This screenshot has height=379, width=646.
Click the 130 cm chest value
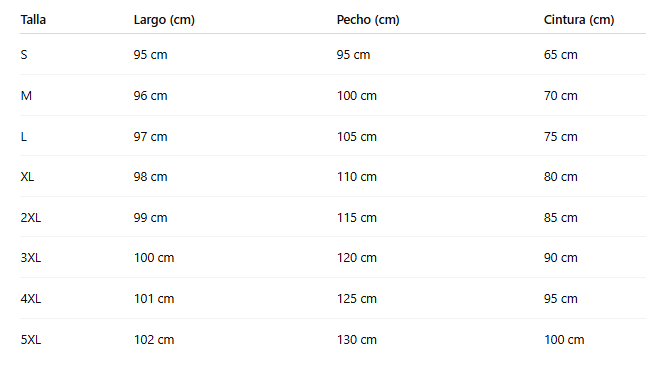tap(357, 340)
